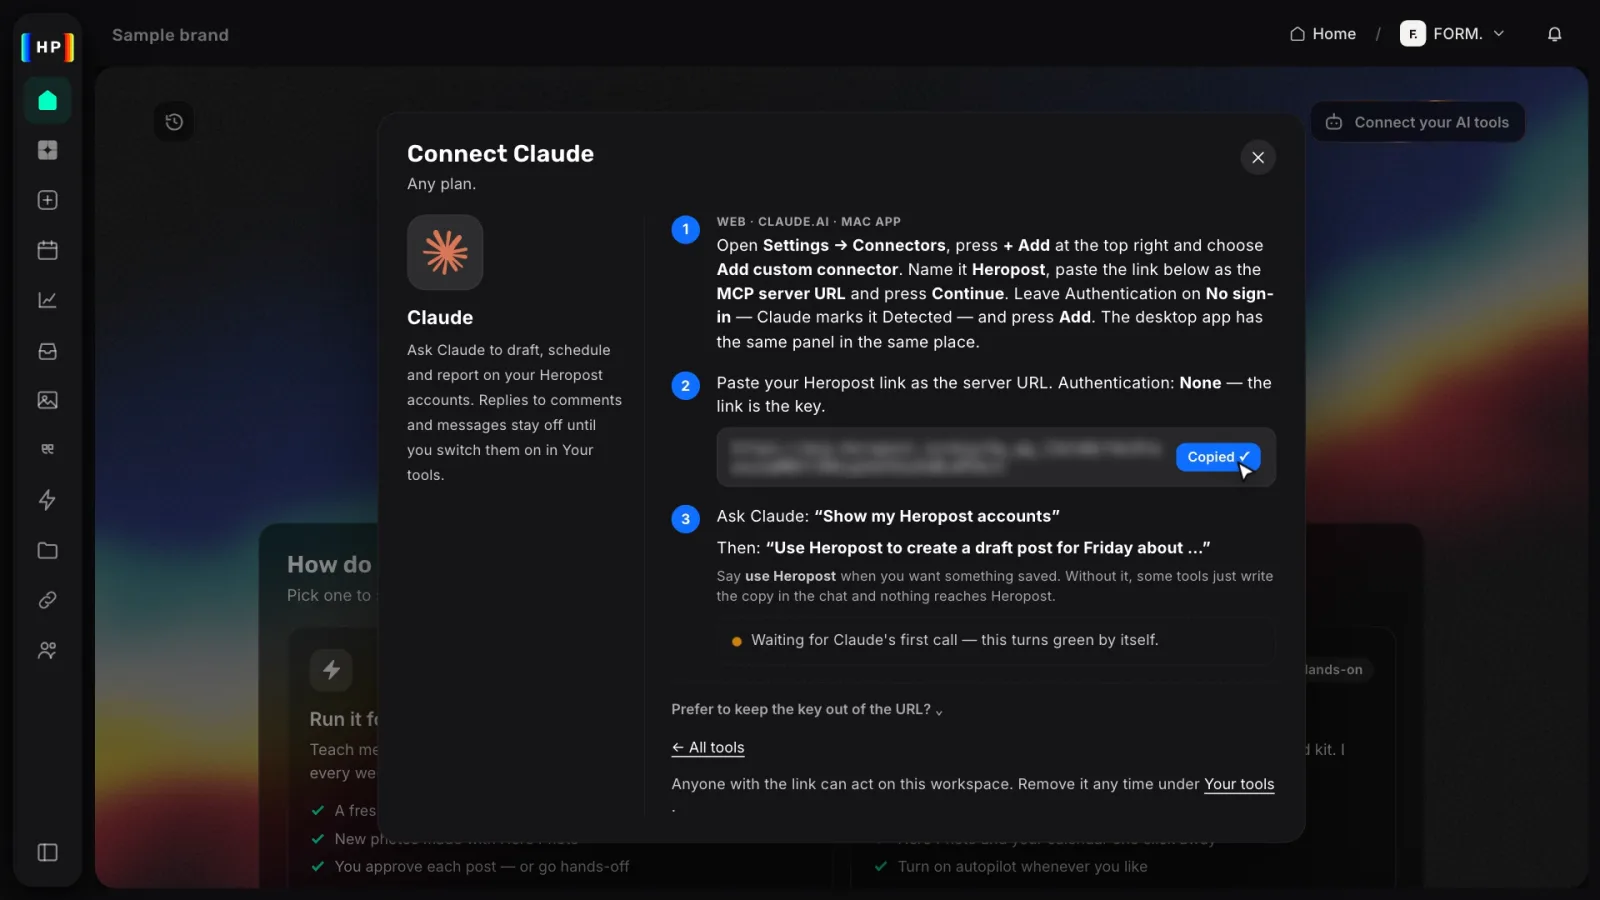1600x900 pixels.
Task: Open the team users icon
Action: (47, 650)
